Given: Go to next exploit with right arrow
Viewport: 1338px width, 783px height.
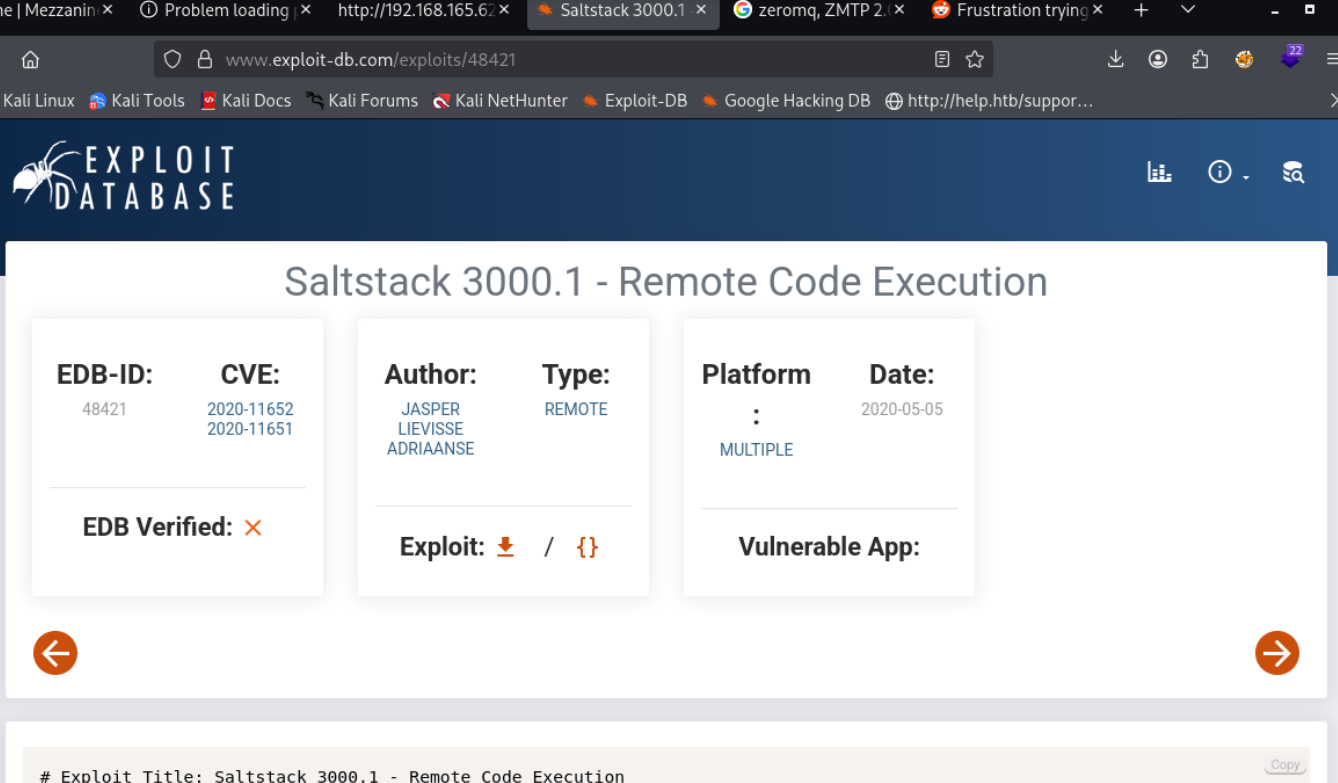Looking at the screenshot, I should 1277,653.
